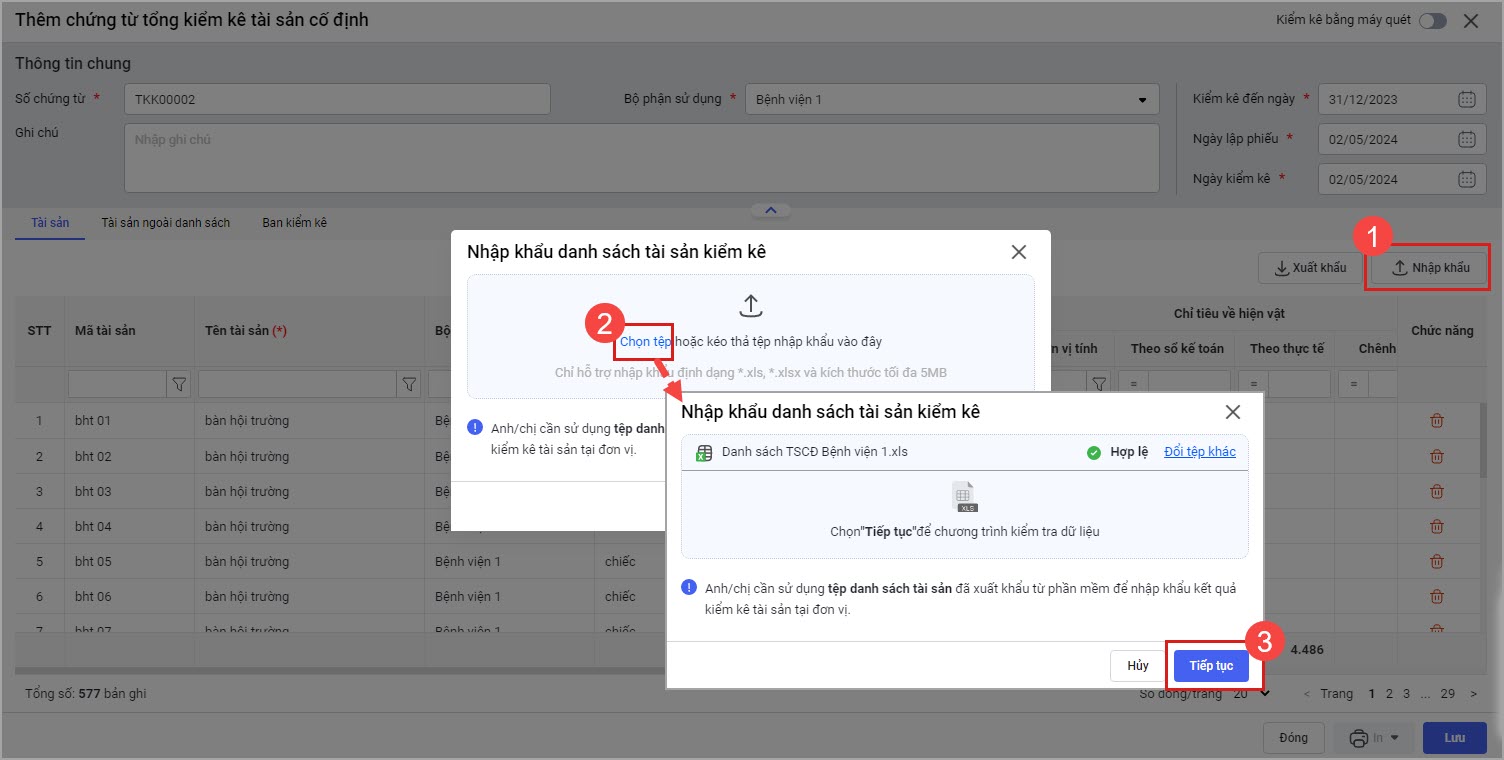Click the green Hợp lệ check icon

coord(1094,452)
